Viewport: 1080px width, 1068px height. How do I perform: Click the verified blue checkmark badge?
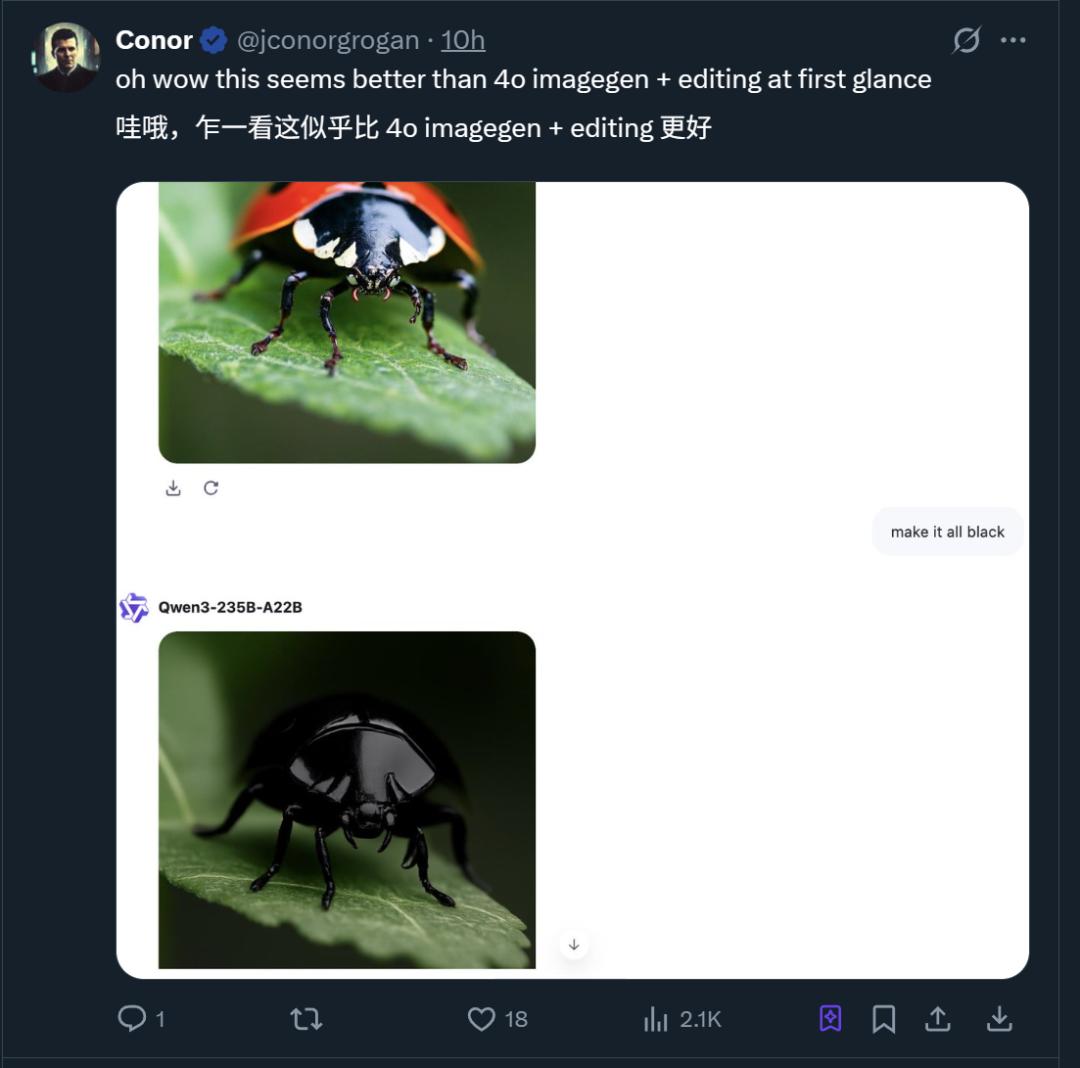tap(213, 40)
